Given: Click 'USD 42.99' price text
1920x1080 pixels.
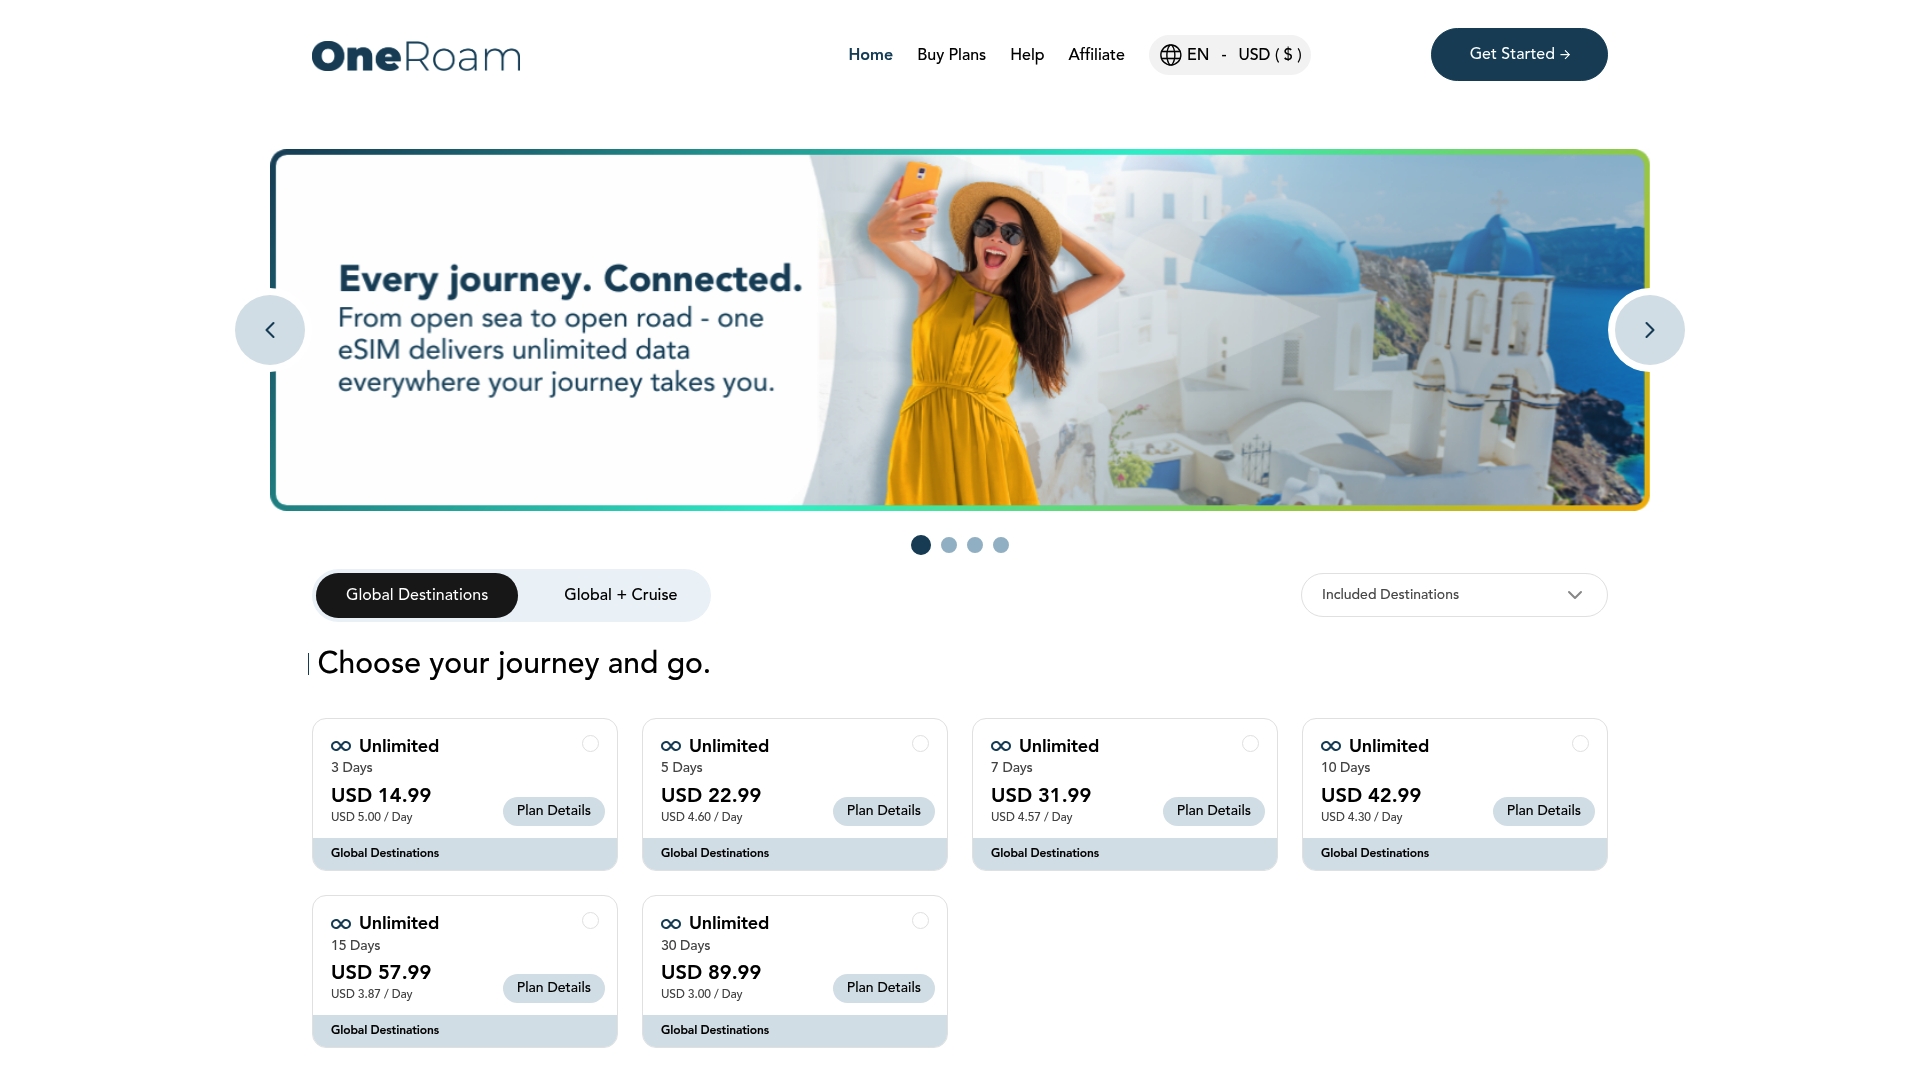Looking at the screenshot, I should [1371, 796].
